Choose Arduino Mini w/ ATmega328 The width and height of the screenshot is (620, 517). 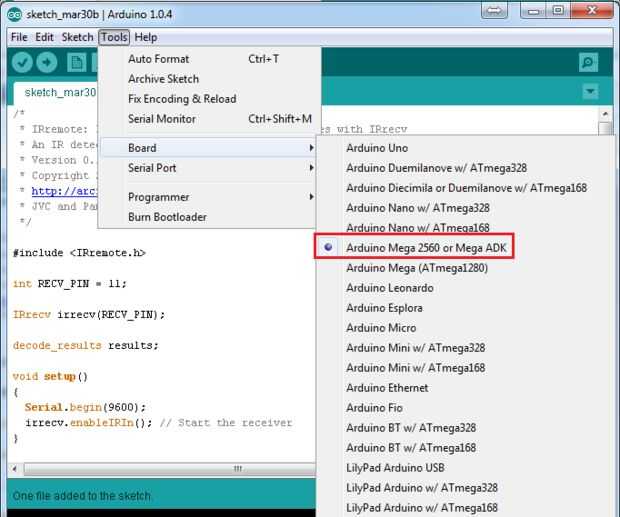click(x=466, y=348)
